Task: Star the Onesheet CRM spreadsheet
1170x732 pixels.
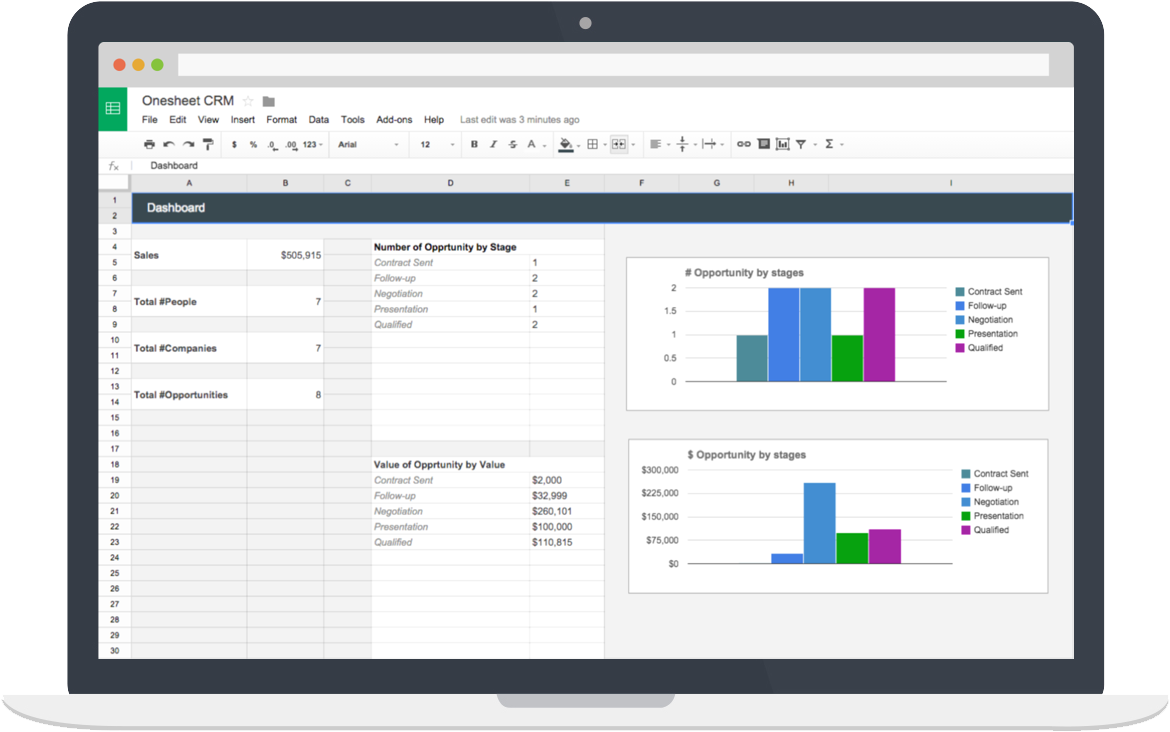Action: click(249, 100)
